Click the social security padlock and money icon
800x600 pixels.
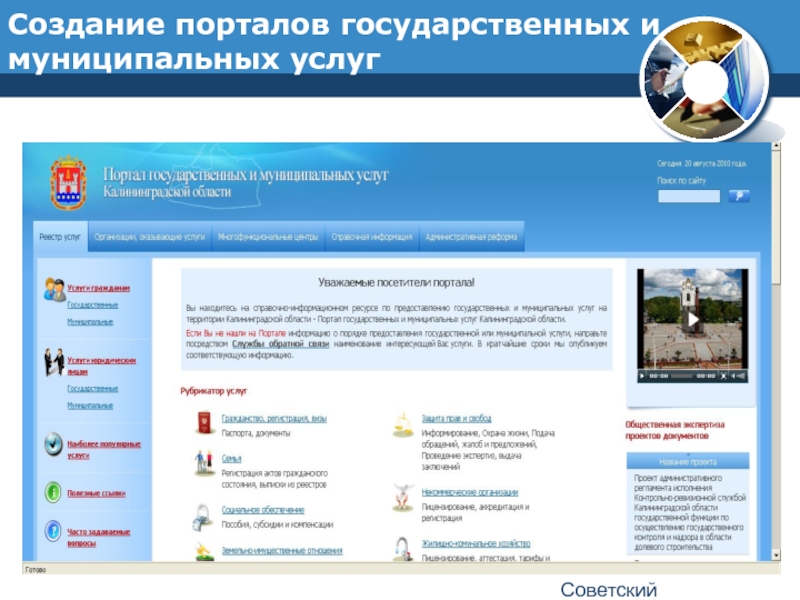pyautogui.click(x=204, y=516)
